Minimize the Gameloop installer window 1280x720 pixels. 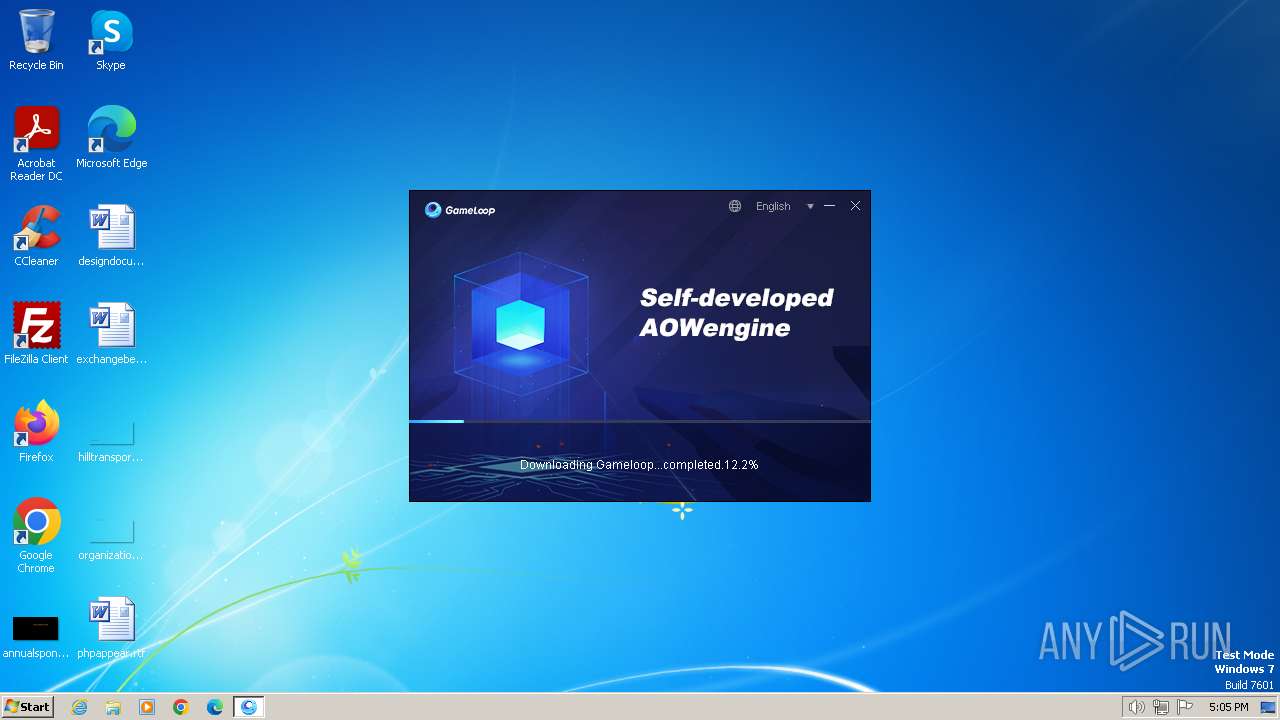[829, 206]
